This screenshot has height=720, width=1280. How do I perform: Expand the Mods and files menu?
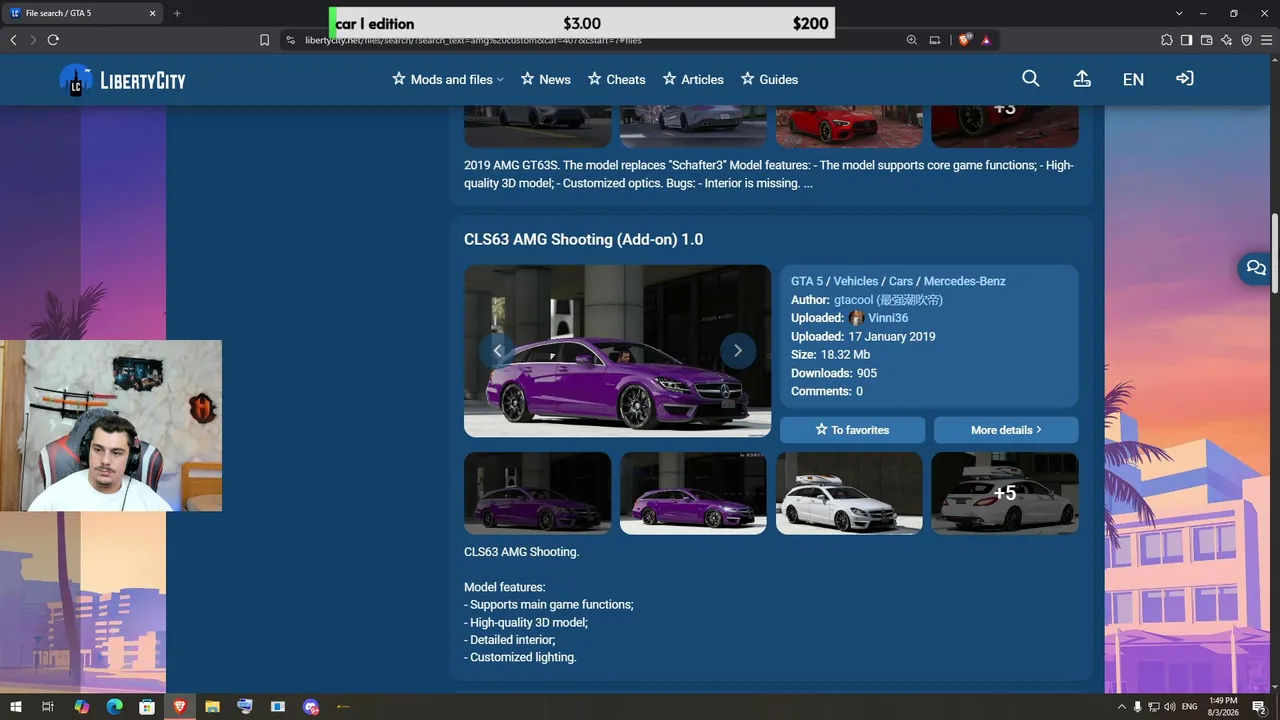coord(448,79)
